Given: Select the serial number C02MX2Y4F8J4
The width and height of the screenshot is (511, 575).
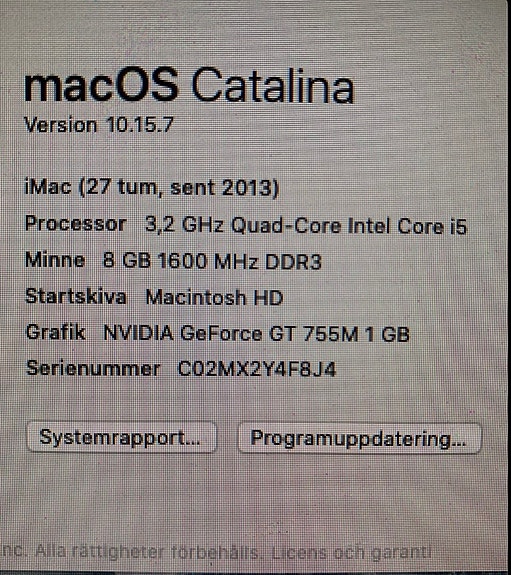Looking at the screenshot, I should [256, 369].
